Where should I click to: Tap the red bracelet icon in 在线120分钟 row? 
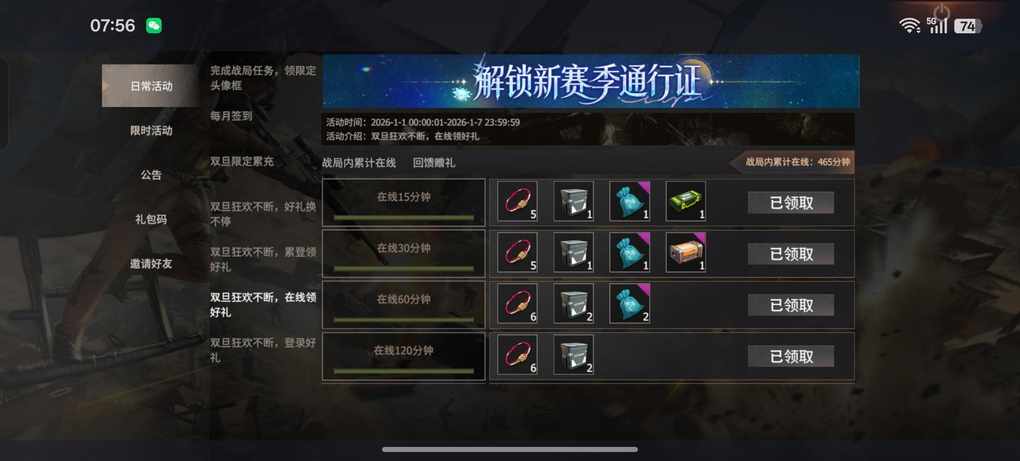click(x=518, y=355)
